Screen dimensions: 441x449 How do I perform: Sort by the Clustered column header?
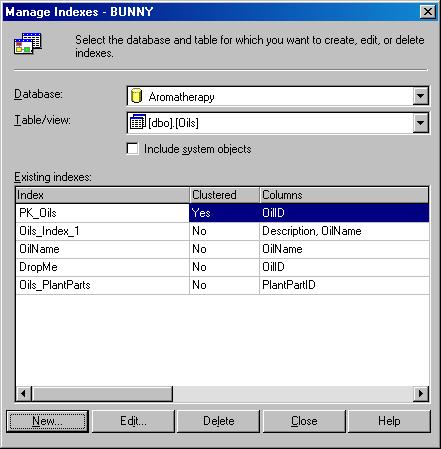pyautogui.click(x=224, y=195)
